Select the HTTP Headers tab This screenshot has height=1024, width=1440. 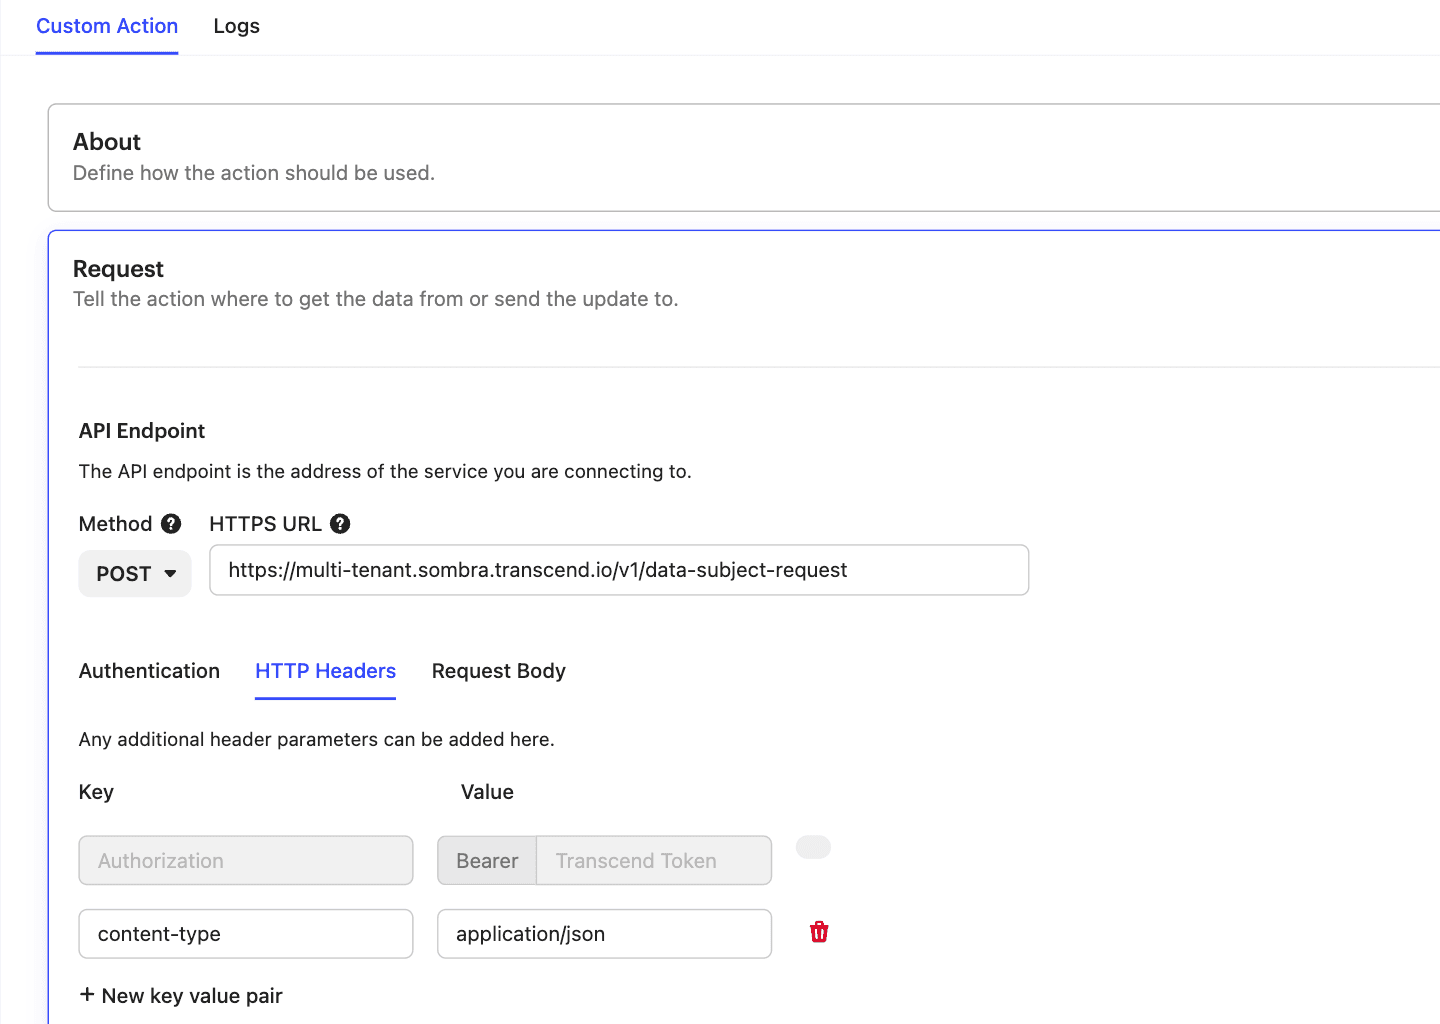[325, 671]
